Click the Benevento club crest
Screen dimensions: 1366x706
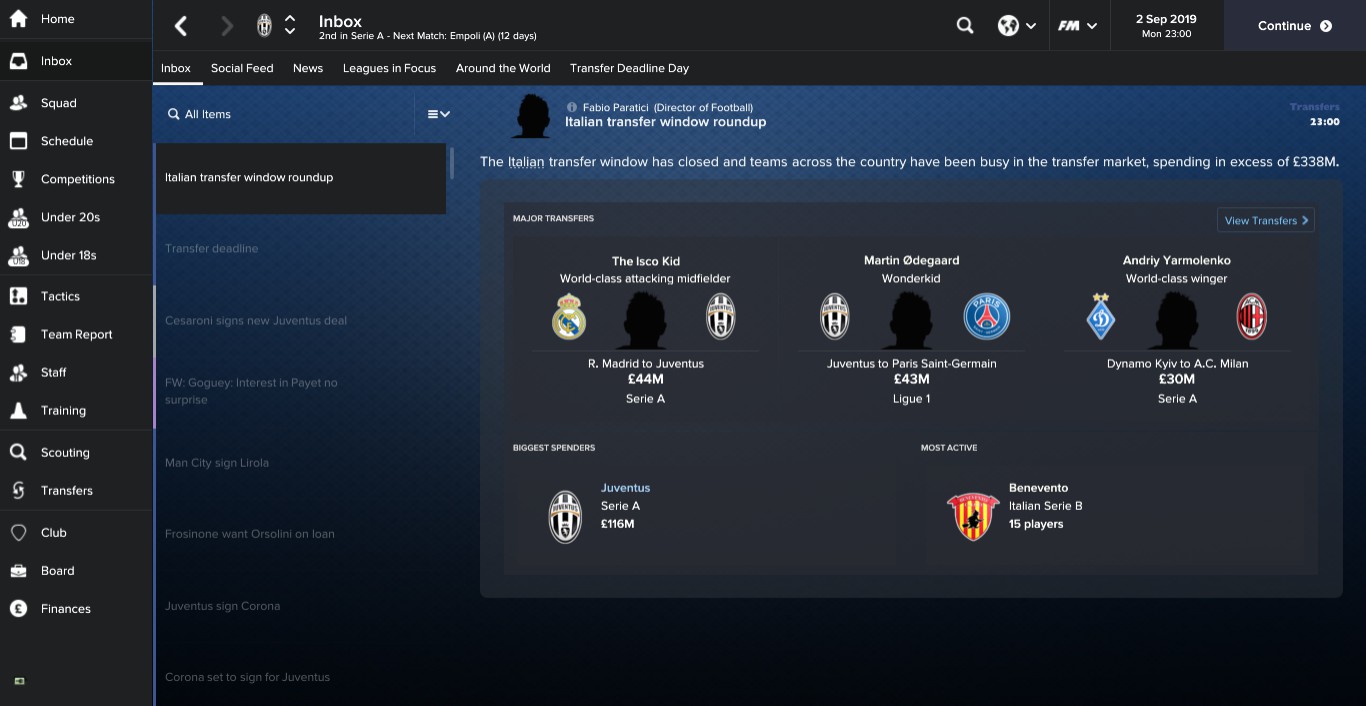(973, 516)
